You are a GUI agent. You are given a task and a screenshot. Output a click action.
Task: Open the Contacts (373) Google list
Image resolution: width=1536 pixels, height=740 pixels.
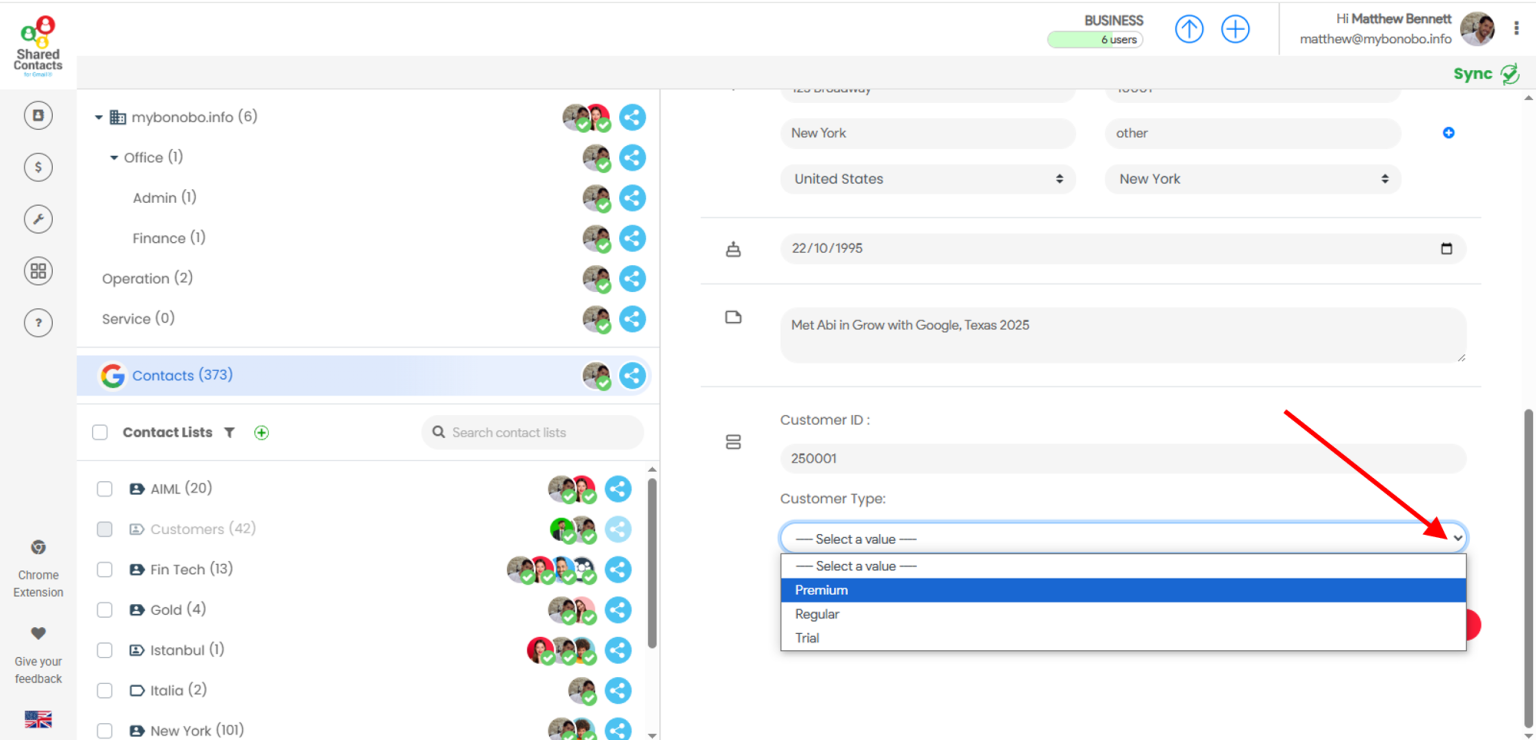[x=182, y=376]
